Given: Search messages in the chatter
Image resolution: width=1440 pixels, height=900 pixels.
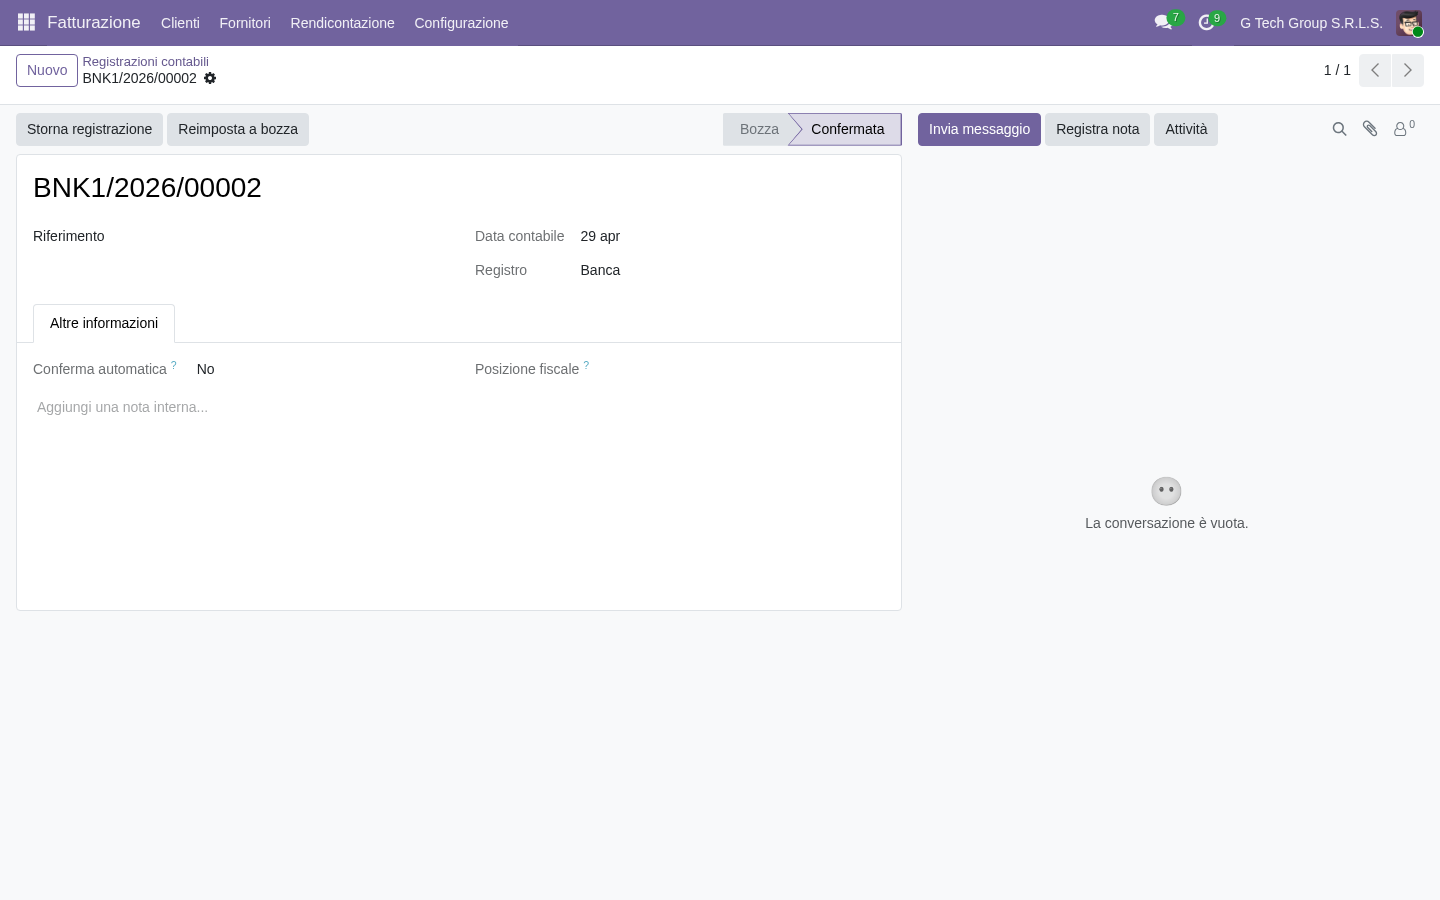Looking at the screenshot, I should click(x=1339, y=129).
